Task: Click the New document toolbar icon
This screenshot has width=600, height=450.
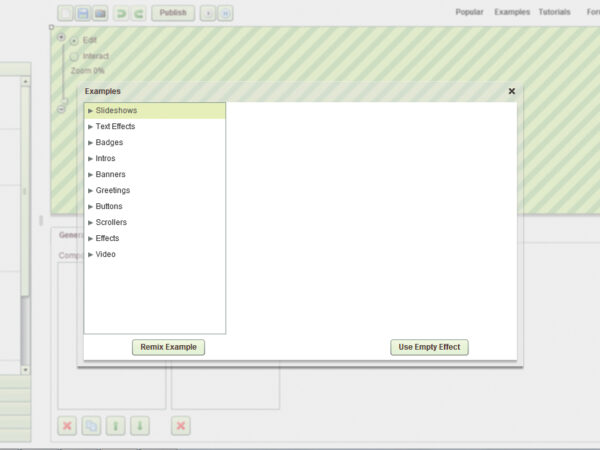Action: tap(66, 13)
